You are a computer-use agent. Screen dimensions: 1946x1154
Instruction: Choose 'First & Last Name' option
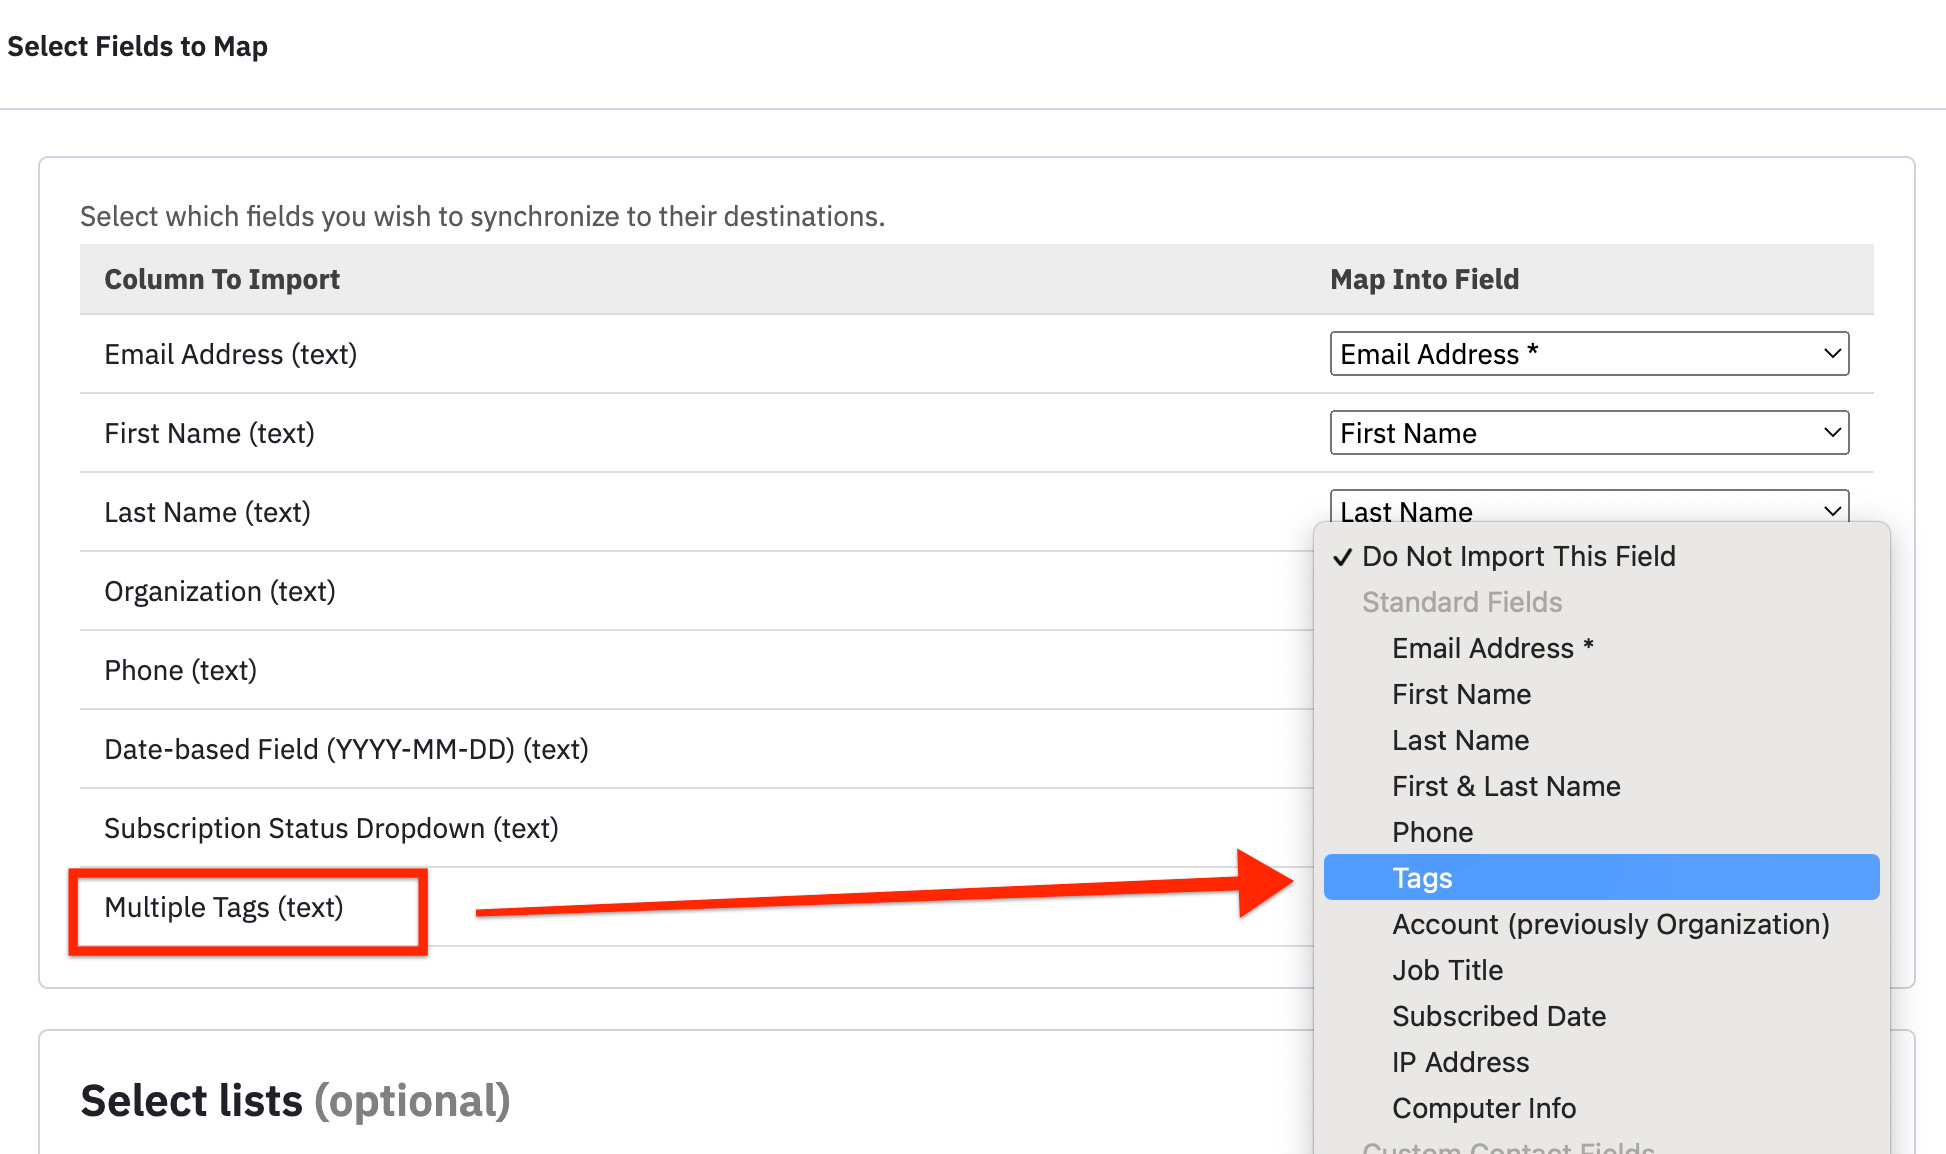[x=1506, y=786]
